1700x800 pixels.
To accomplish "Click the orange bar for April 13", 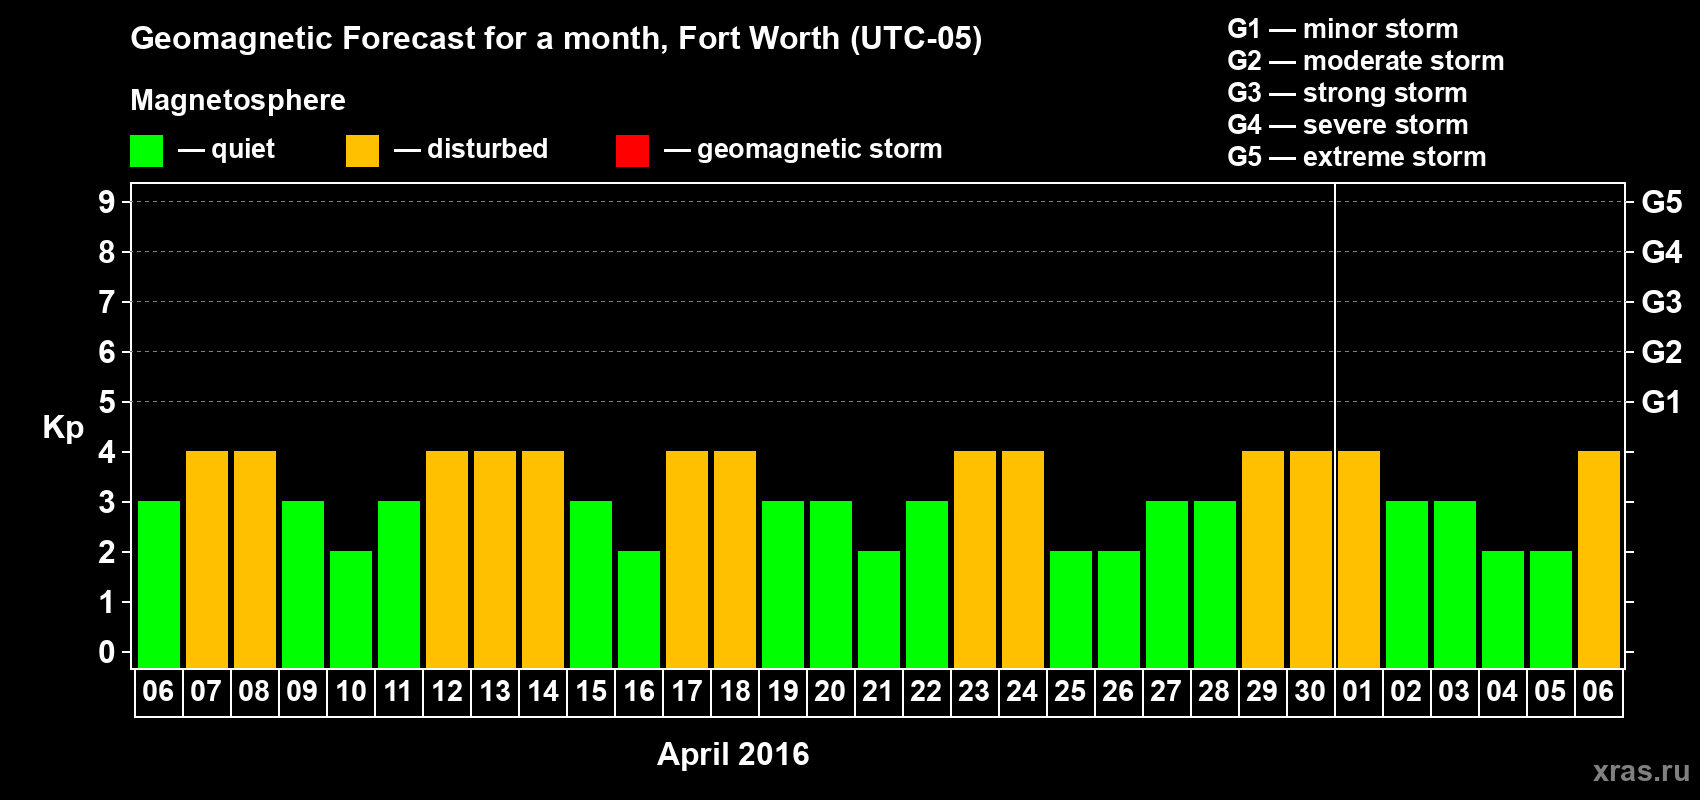I will pos(495,559).
